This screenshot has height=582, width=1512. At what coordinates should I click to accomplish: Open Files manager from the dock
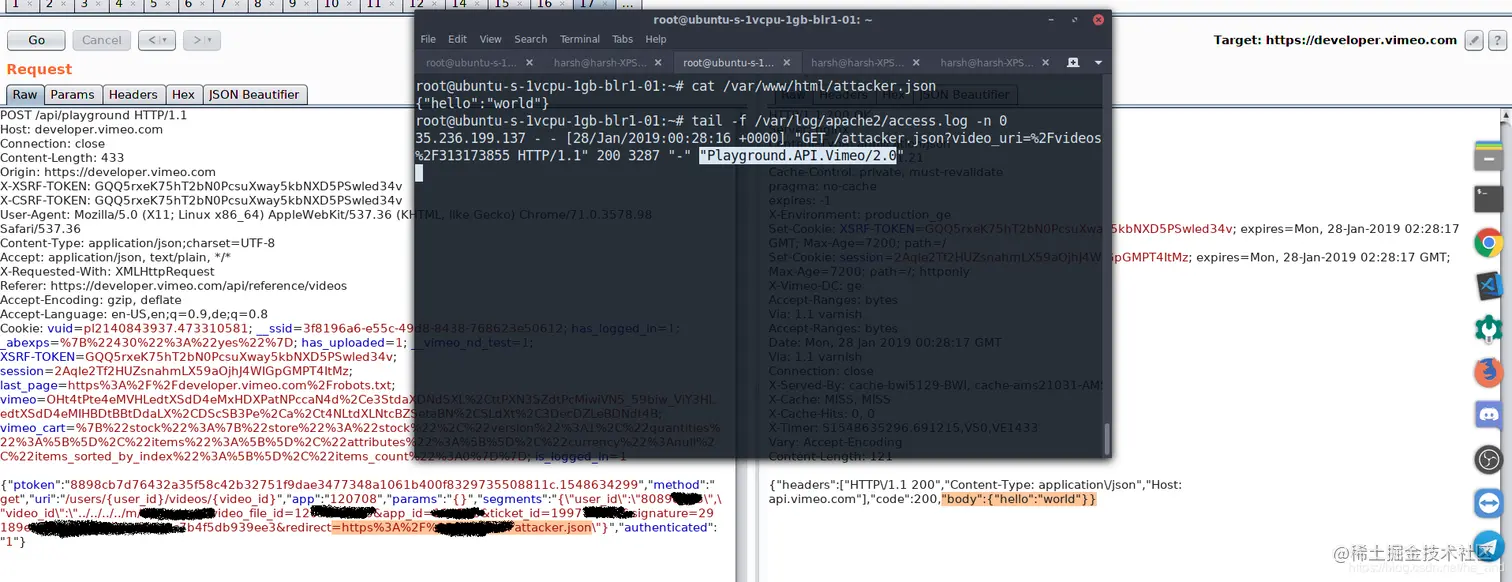tap(1489, 155)
